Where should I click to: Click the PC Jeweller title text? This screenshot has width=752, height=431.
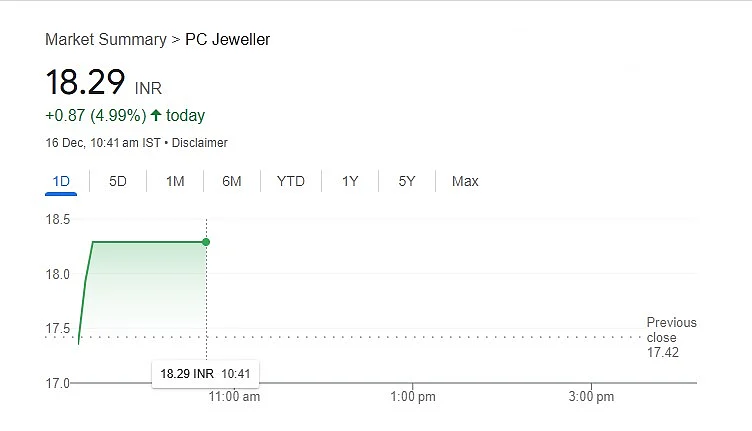pyautogui.click(x=227, y=39)
